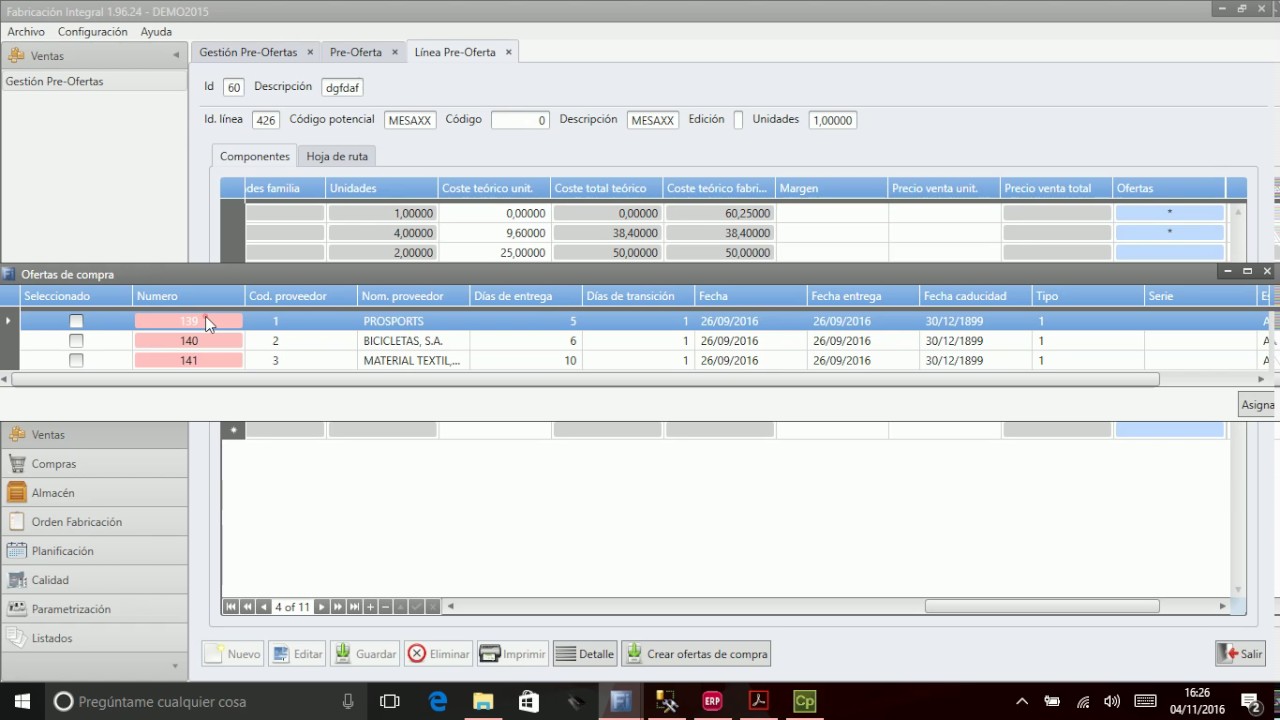Go to last record in navigator
The image size is (1280, 720).
click(x=354, y=607)
